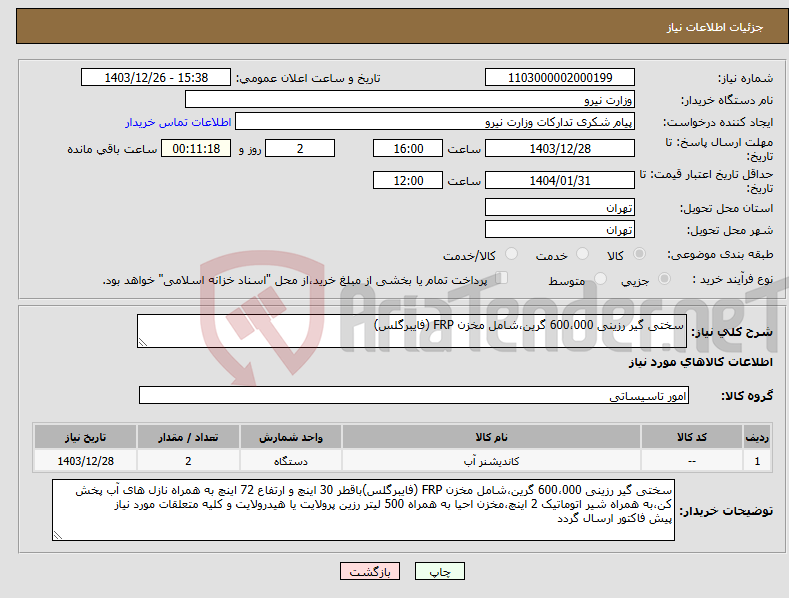Click the تعداد / مقدار column header
The image size is (789, 598).
pos(188,437)
